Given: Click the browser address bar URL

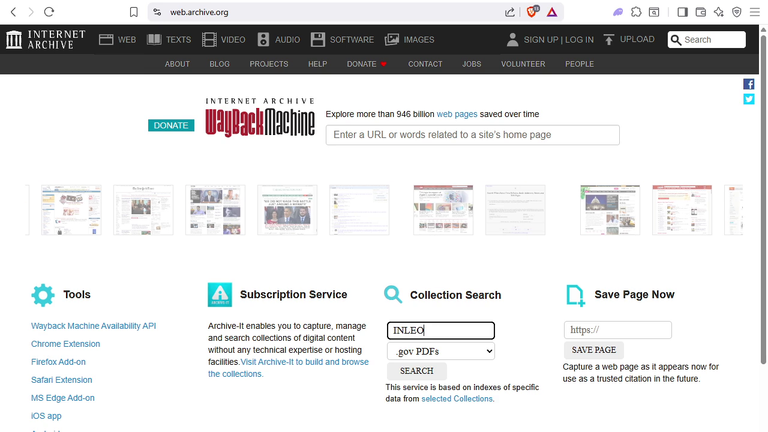Looking at the screenshot, I should (x=199, y=12).
